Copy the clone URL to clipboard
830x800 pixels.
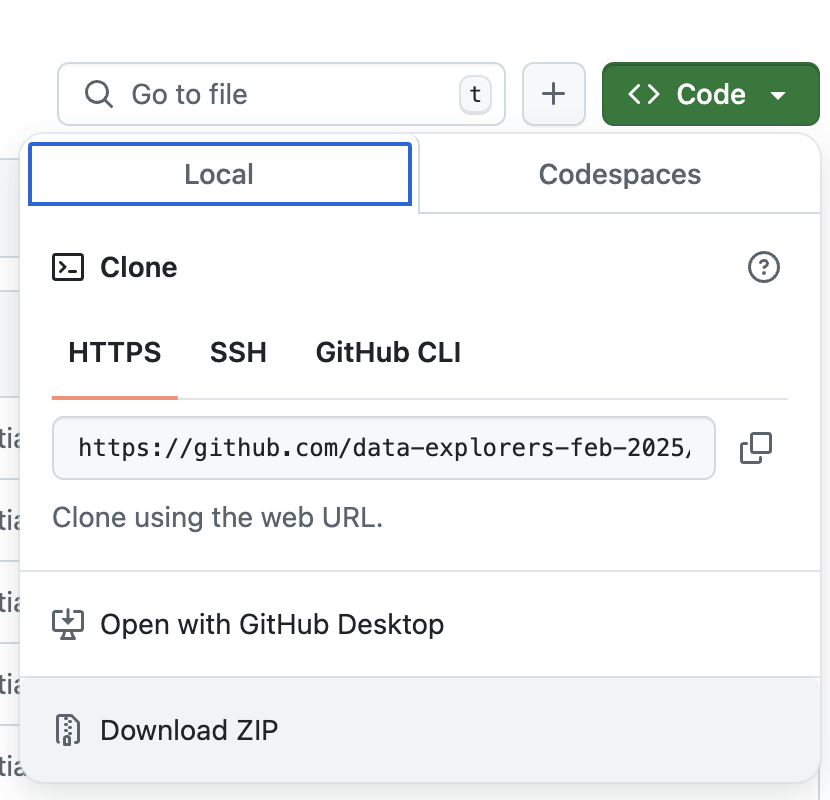756,448
